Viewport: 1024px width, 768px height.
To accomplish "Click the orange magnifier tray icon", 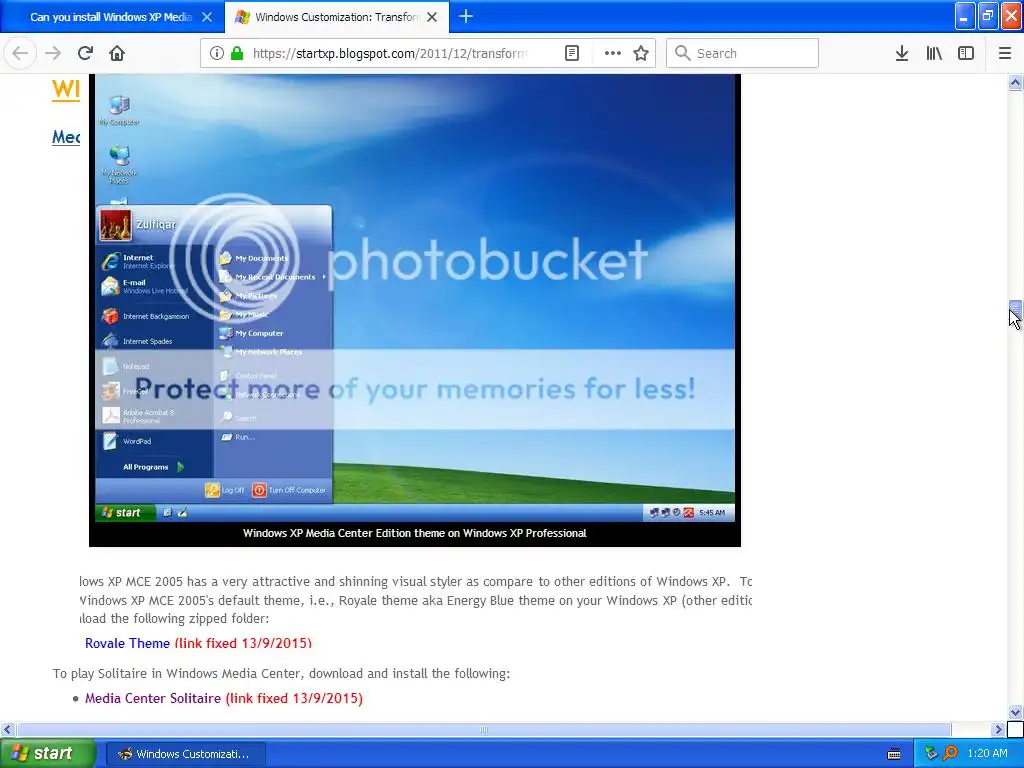I will pos(950,754).
